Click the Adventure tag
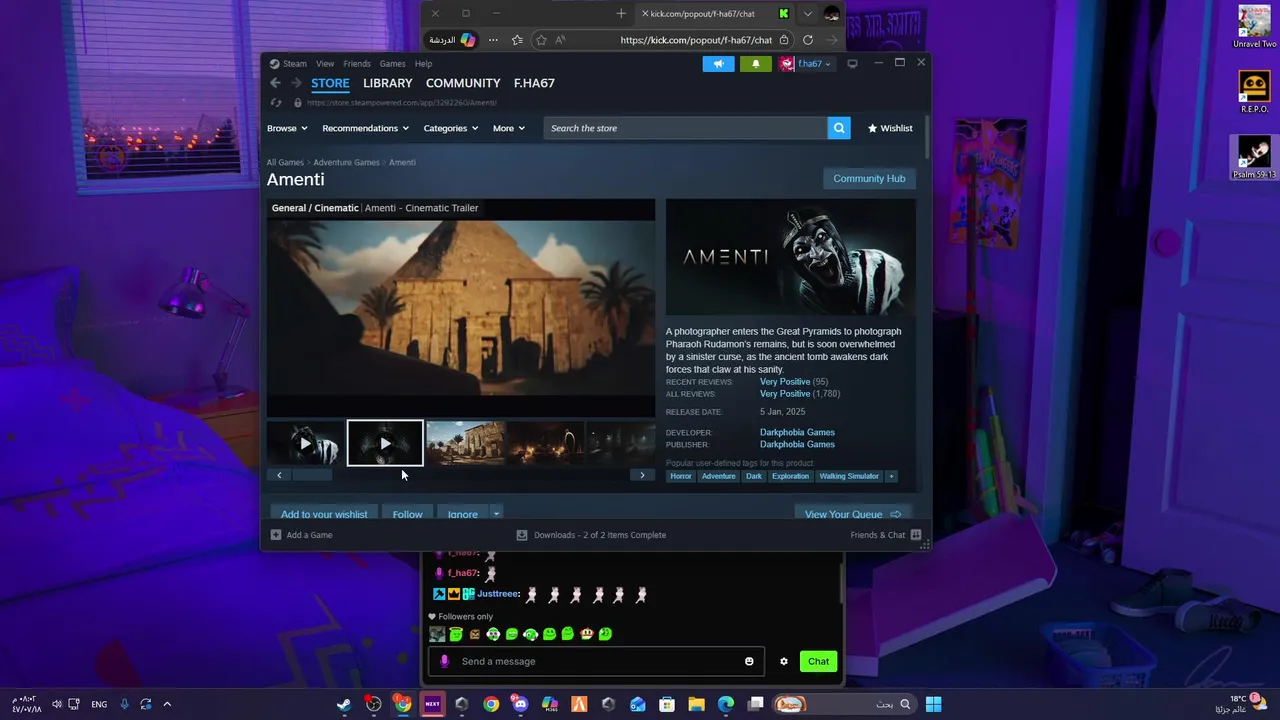 pos(718,476)
